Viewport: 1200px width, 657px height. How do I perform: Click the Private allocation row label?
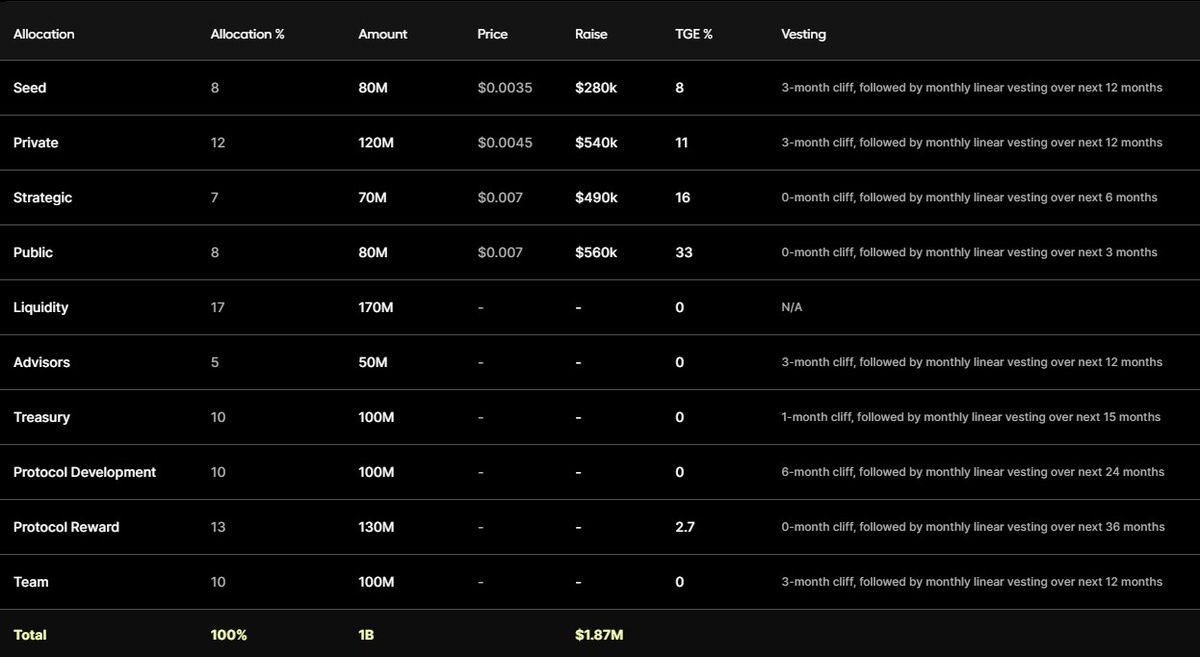[x=36, y=143]
